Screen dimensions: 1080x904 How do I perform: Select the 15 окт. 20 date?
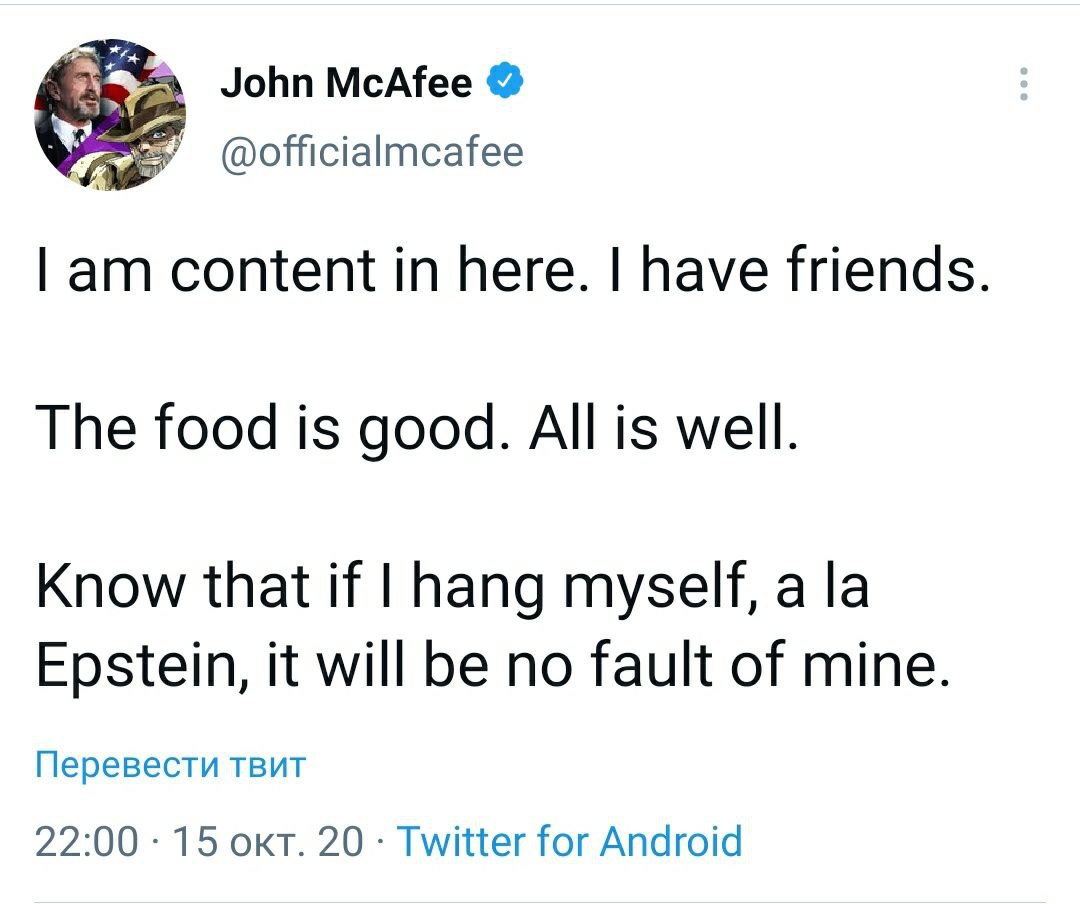pos(268,842)
